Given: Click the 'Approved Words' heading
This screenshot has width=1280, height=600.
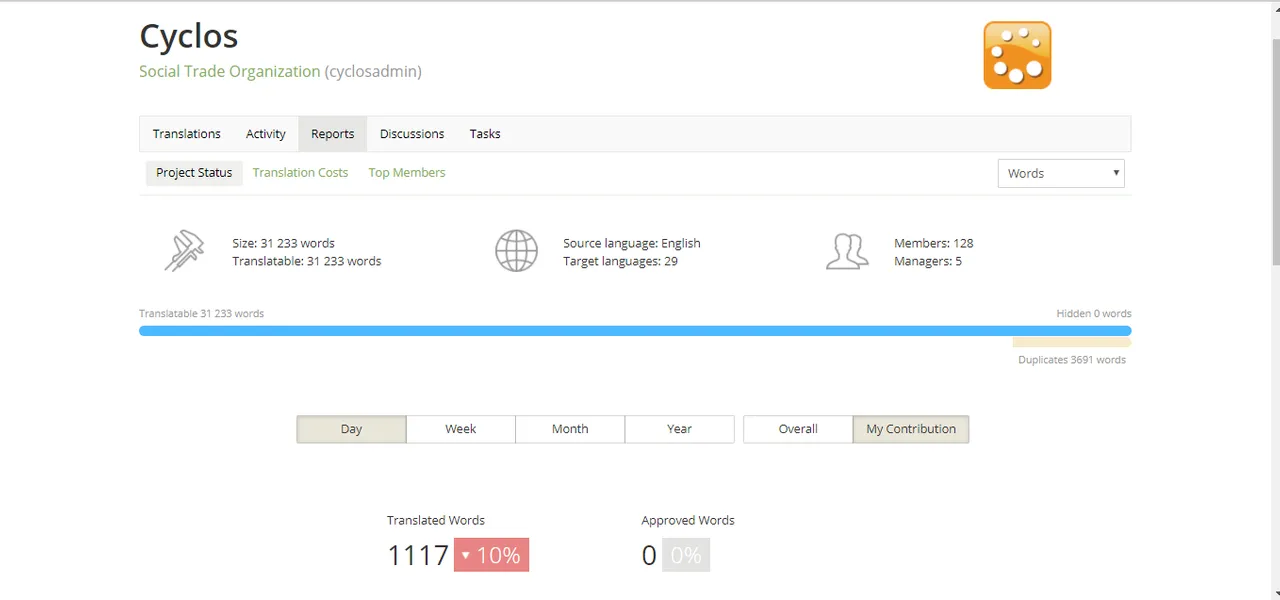Looking at the screenshot, I should coord(688,520).
